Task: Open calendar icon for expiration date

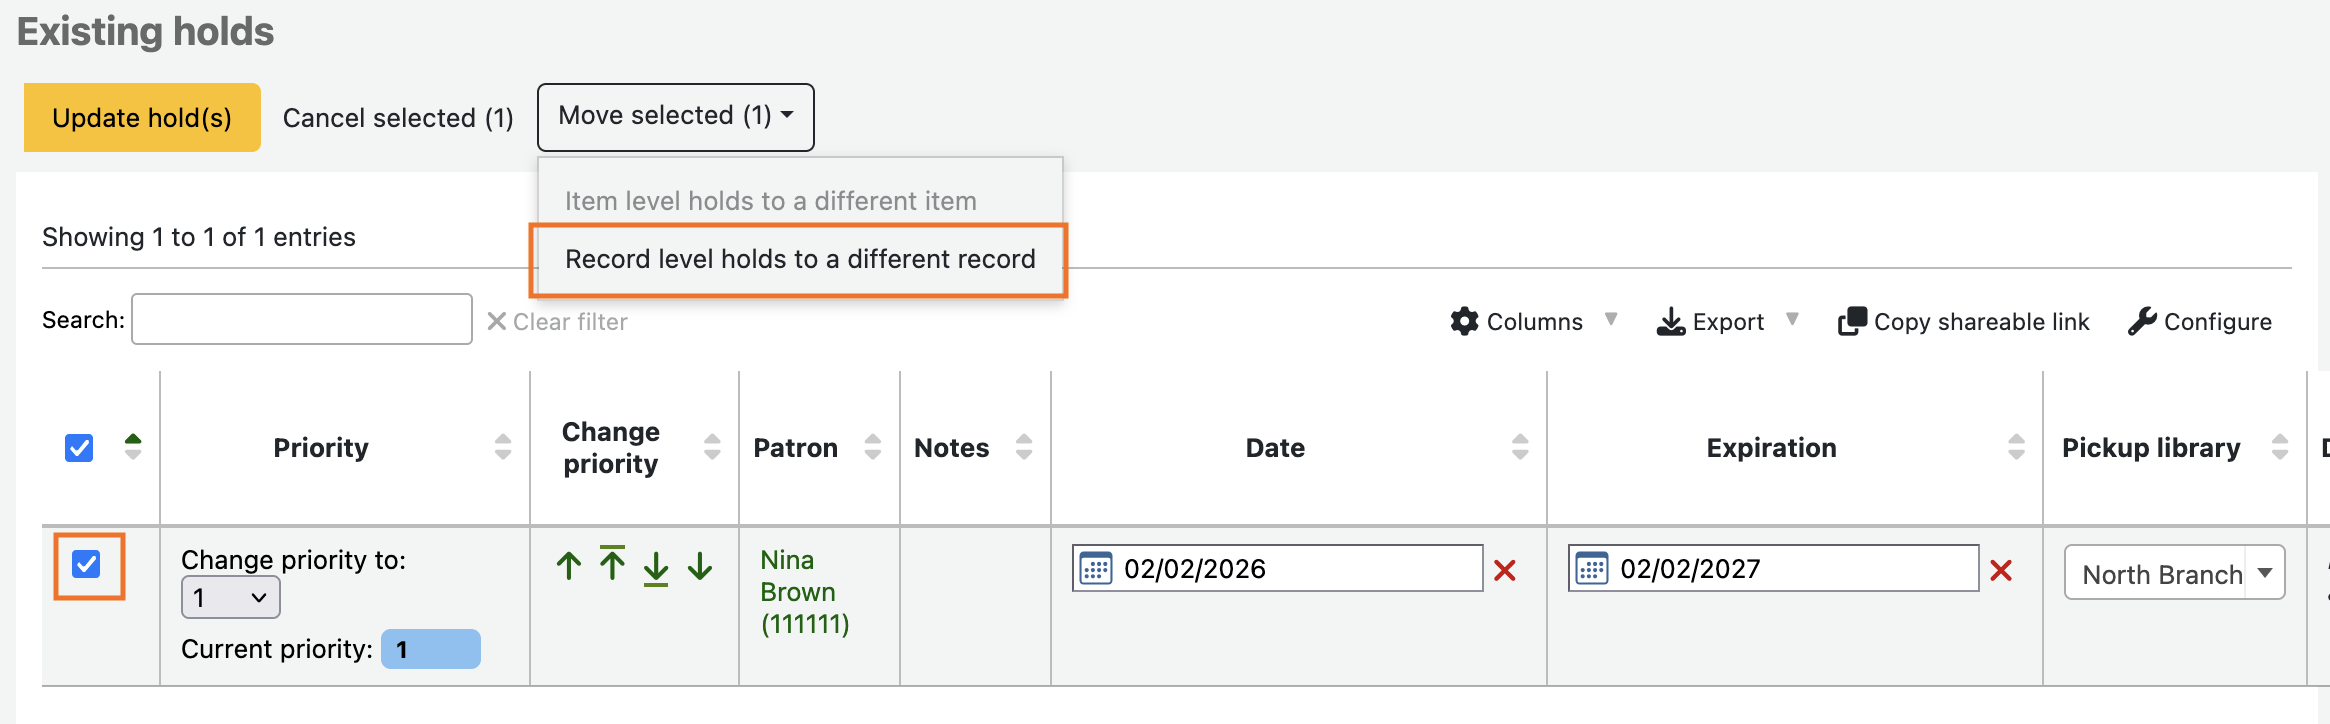Action: coord(1592,569)
